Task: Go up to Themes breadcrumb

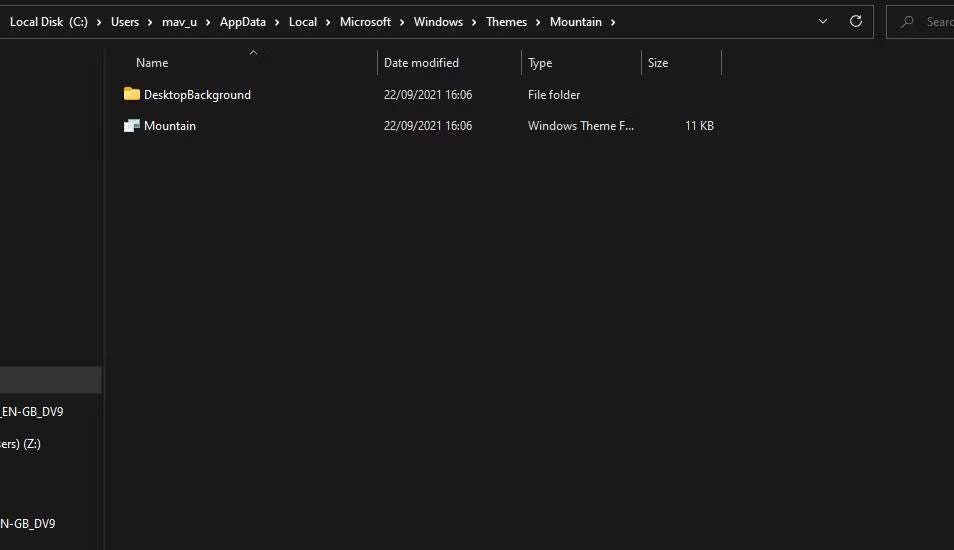Action: (x=506, y=22)
